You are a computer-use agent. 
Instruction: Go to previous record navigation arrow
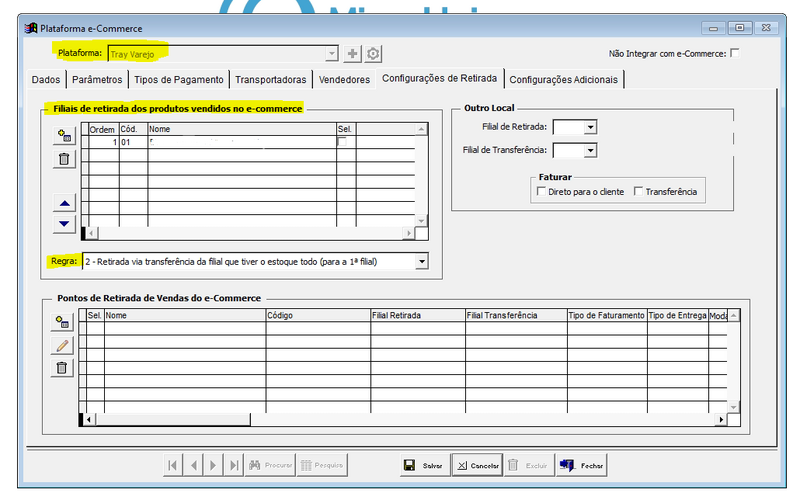coord(193,465)
